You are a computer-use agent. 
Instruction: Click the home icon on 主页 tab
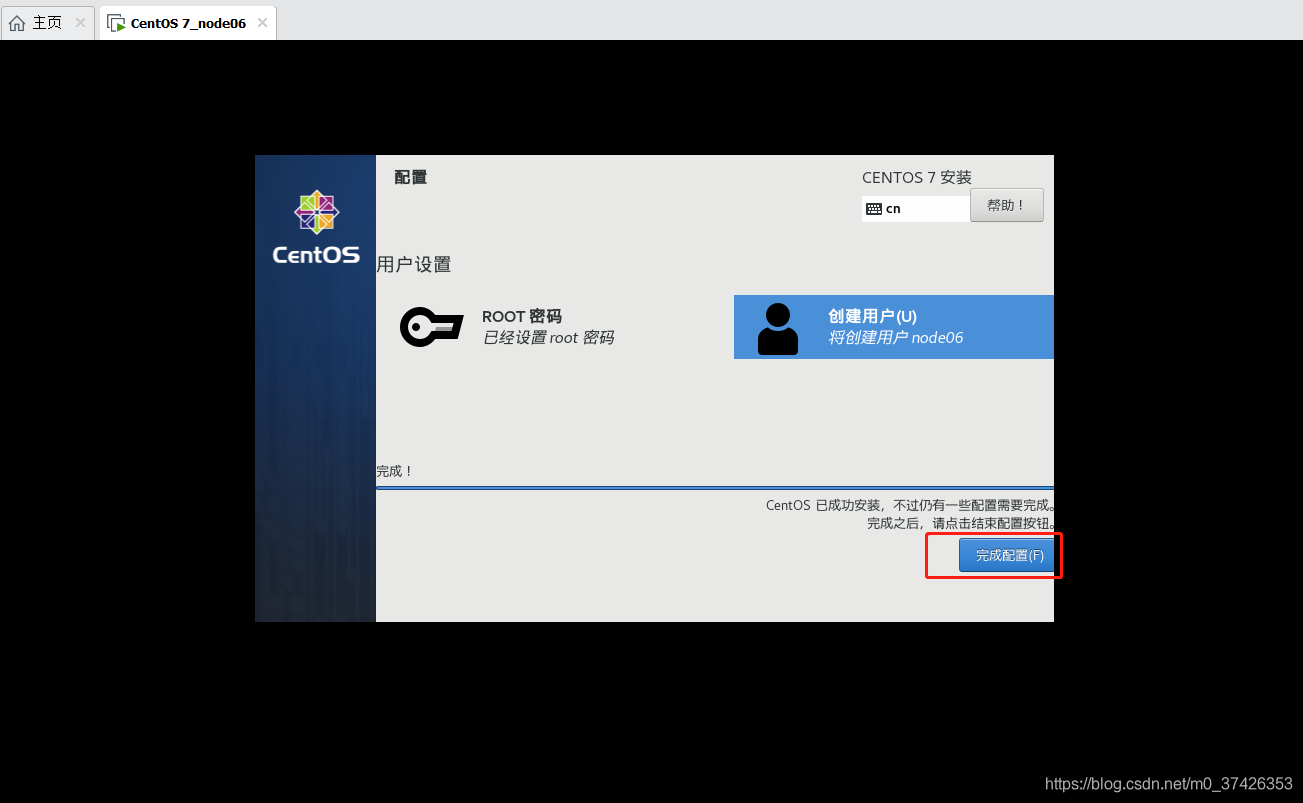click(17, 23)
